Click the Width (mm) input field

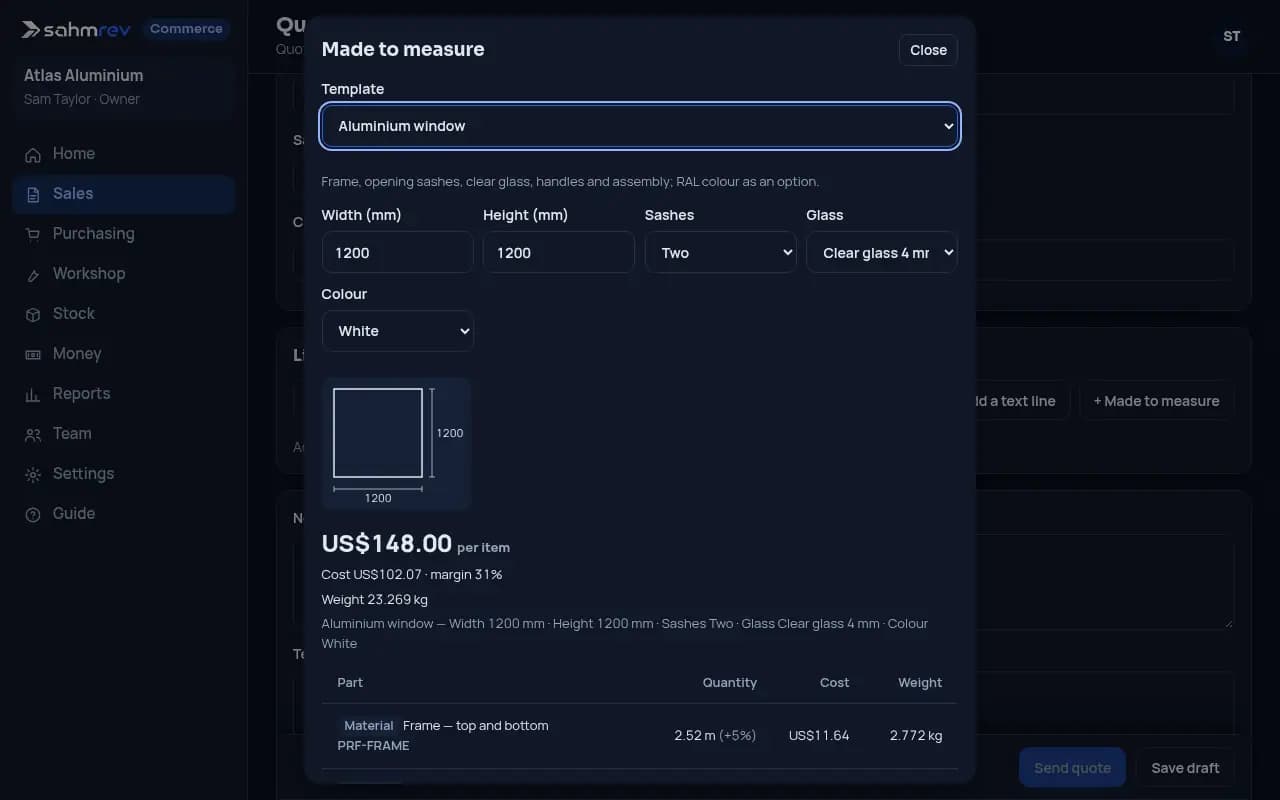tap(397, 252)
